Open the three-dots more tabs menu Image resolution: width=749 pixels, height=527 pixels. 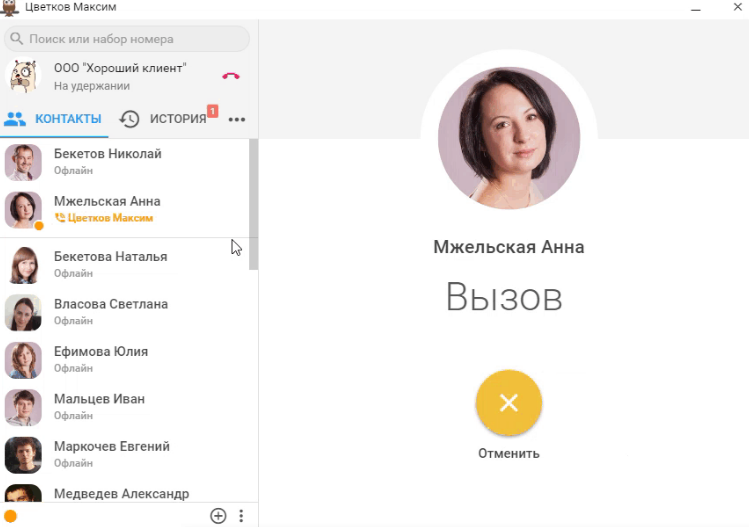(x=237, y=119)
